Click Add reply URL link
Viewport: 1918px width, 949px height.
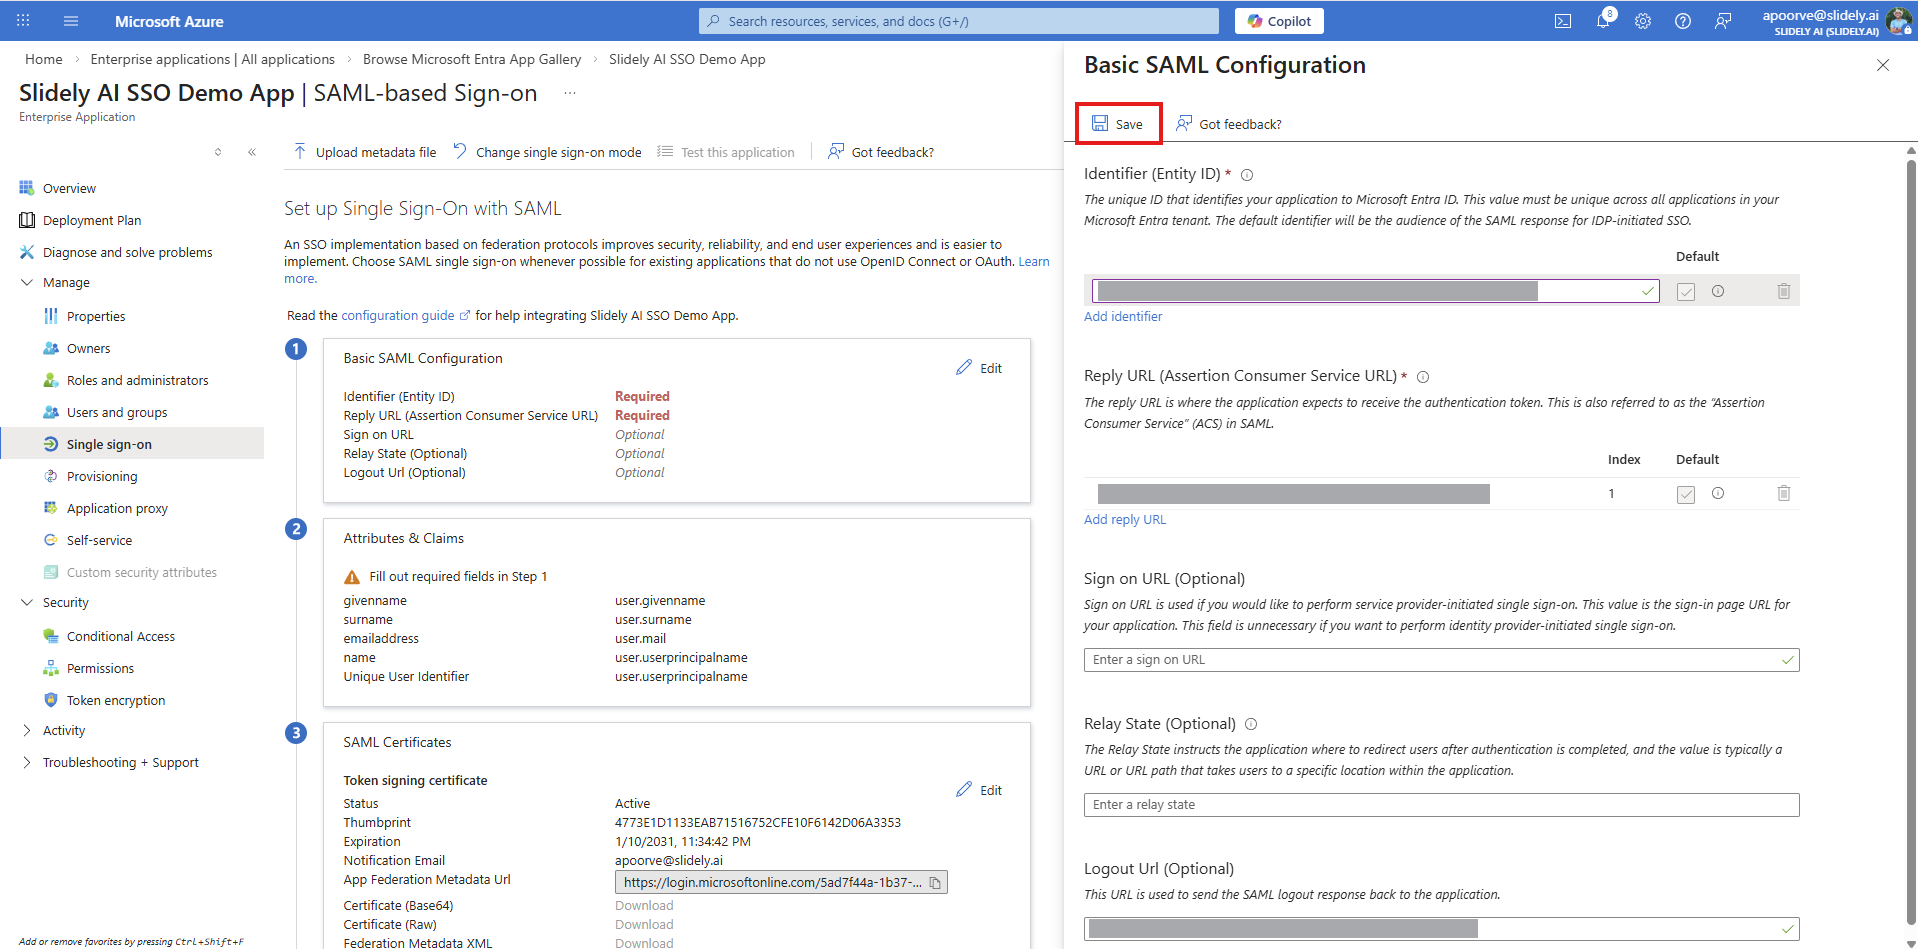click(1125, 519)
